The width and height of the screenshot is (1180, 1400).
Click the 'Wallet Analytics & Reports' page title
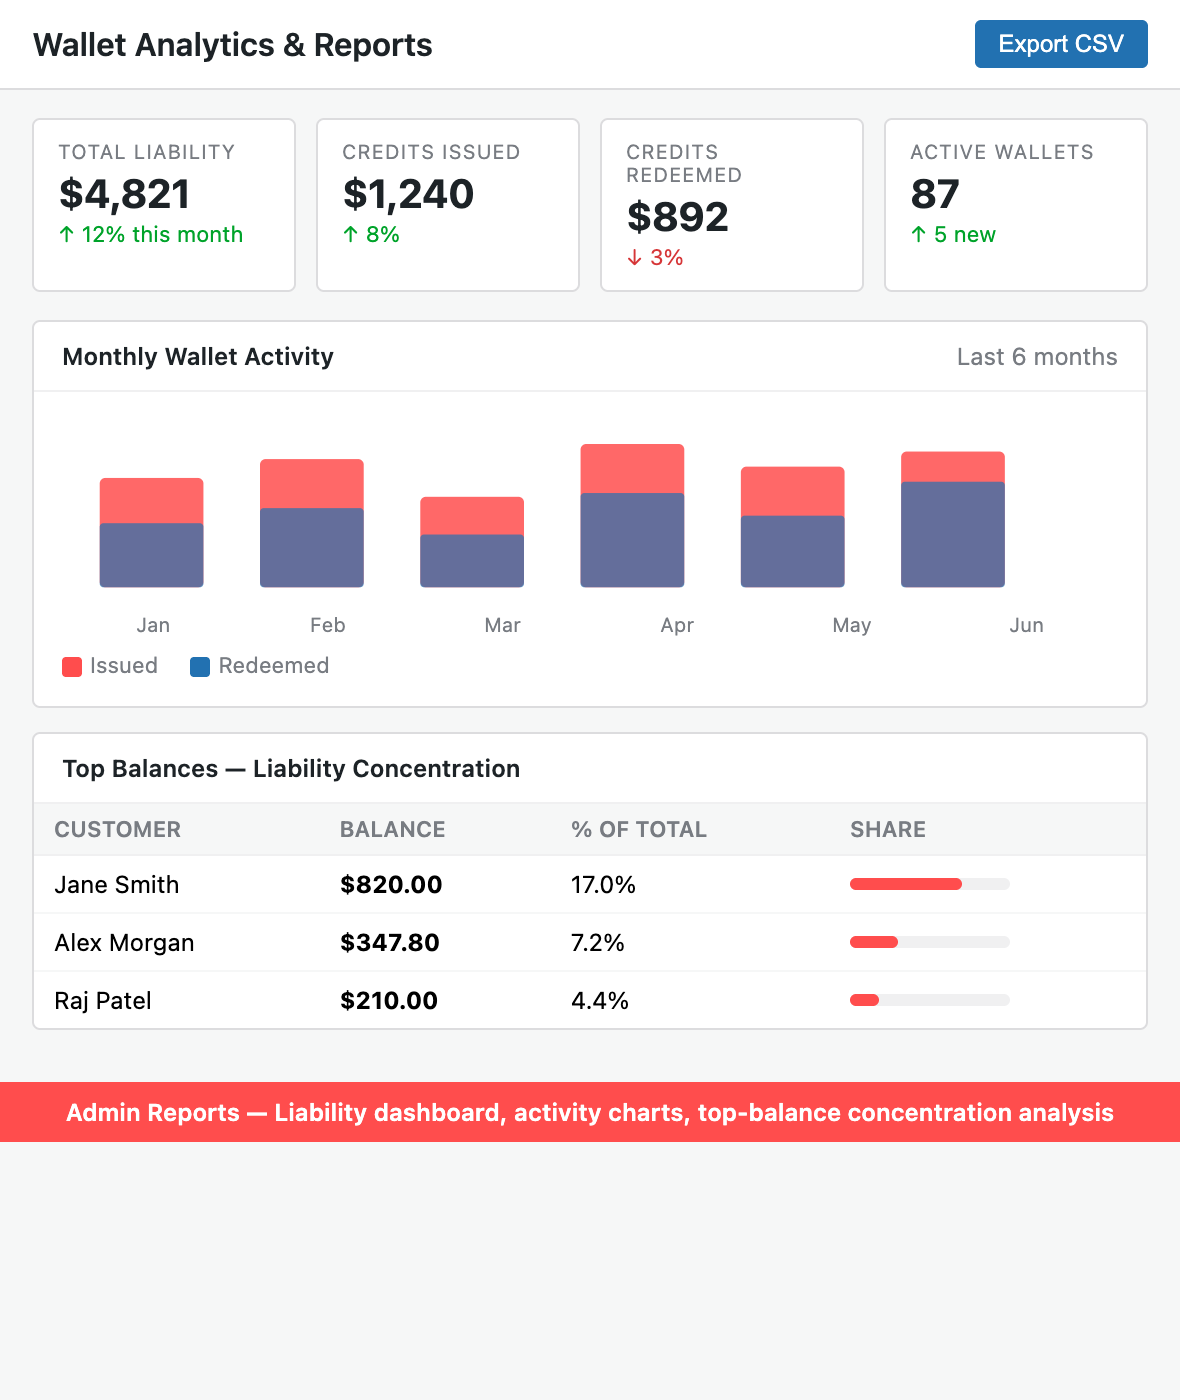(x=233, y=45)
